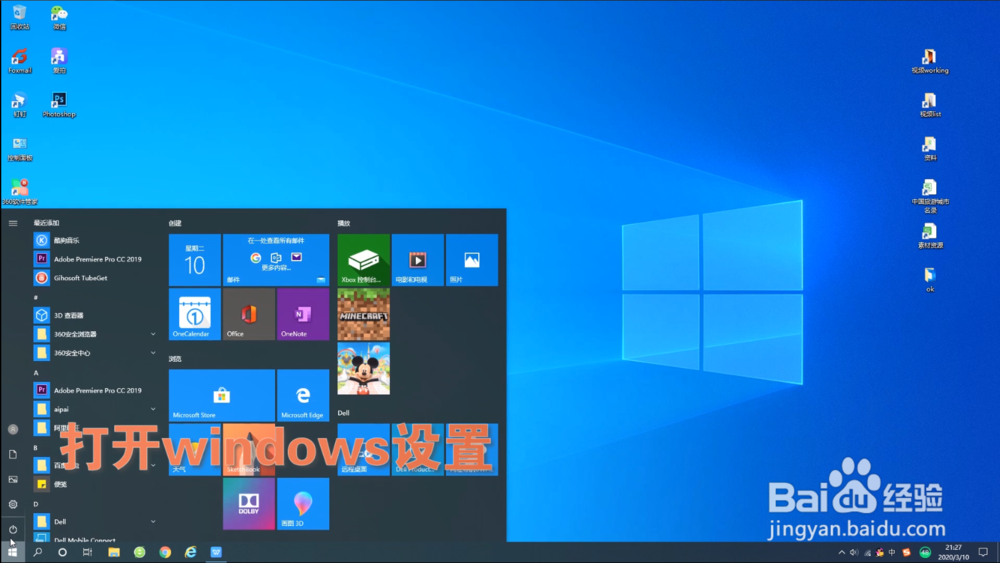Click the A letter header in app list
This screenshot has width=1000, height=563.
click(36, 372)
